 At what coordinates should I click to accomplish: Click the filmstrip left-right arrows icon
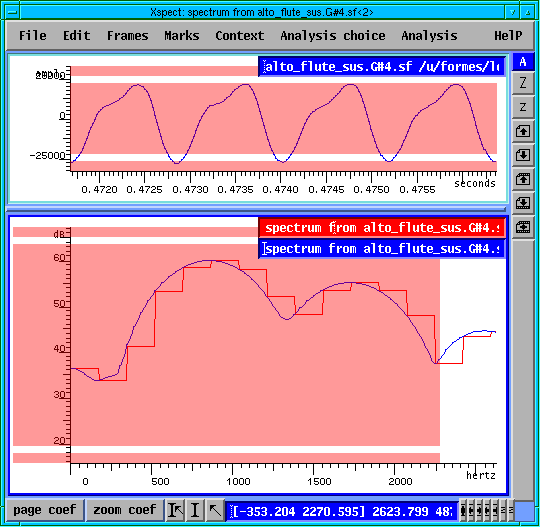[x=523, y=227]
